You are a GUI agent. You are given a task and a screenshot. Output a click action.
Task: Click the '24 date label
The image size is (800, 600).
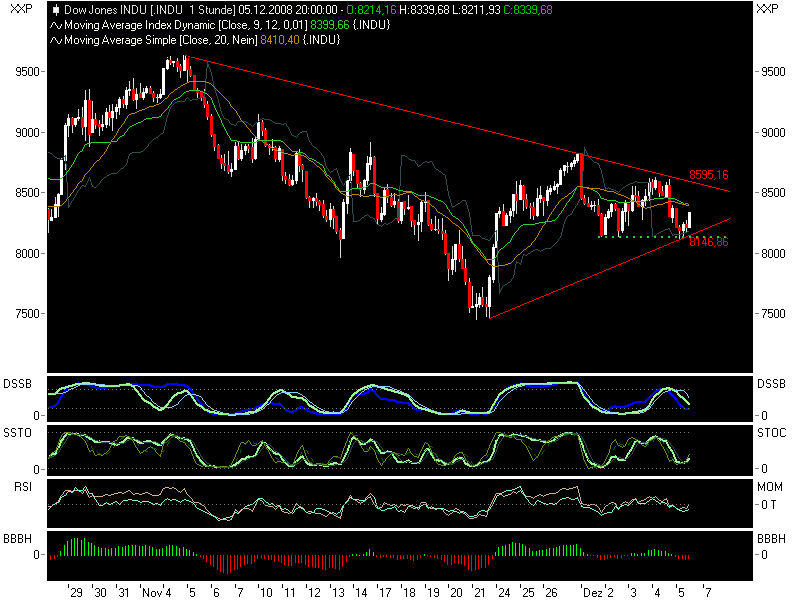[x=503, y=592]
